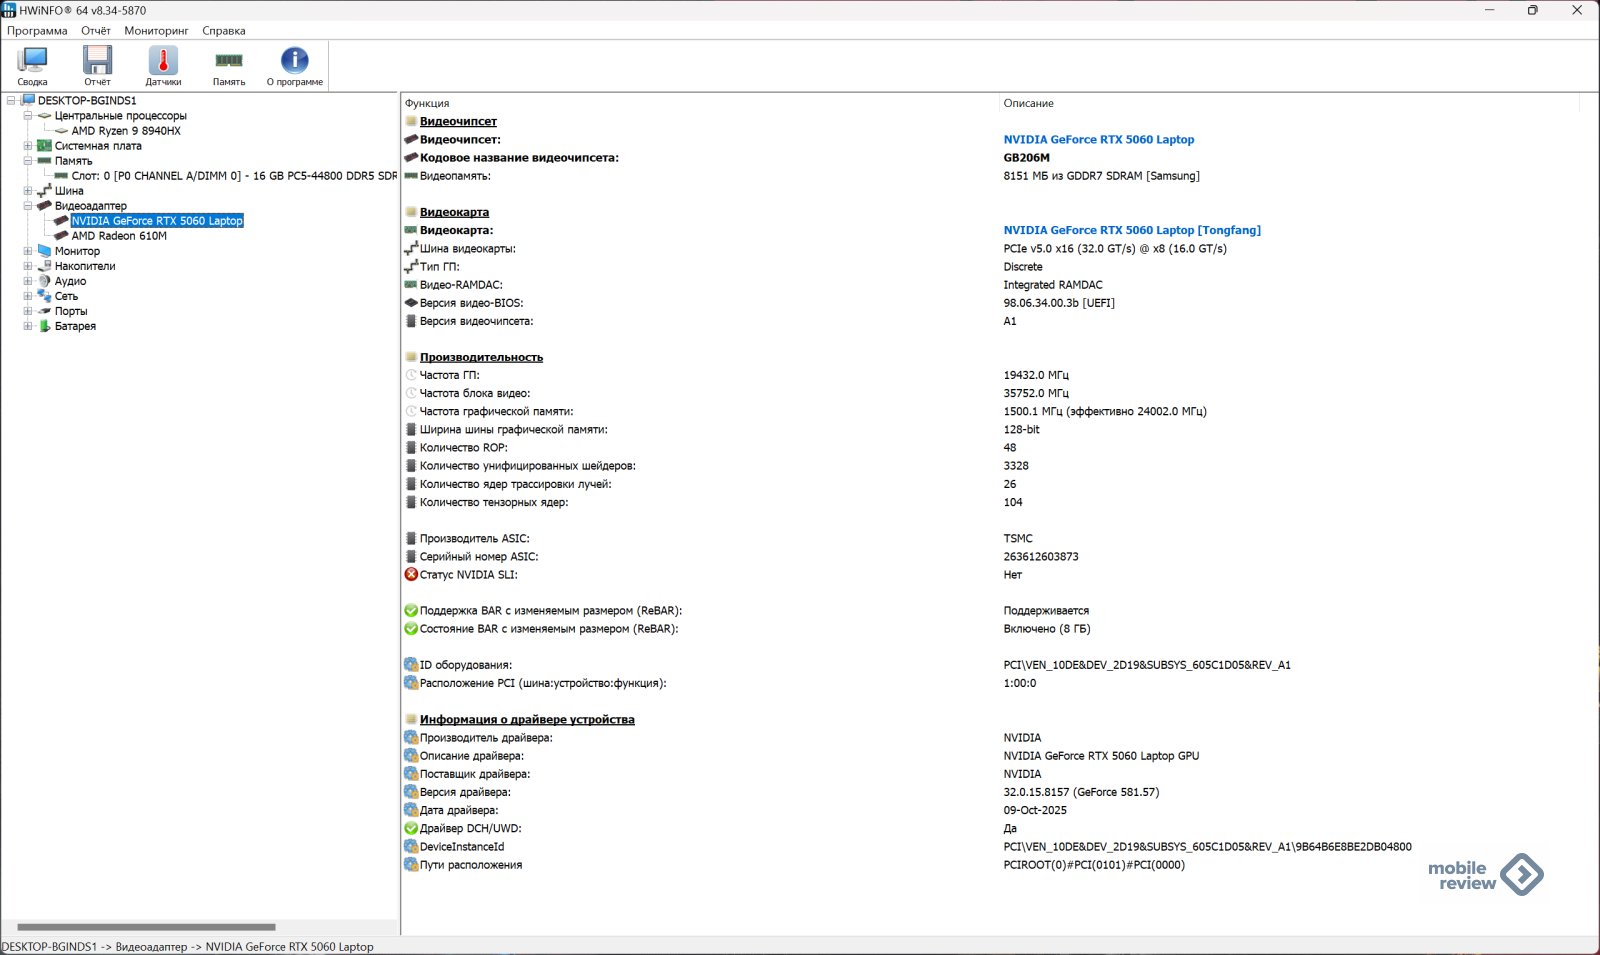Click the Отчет save report icon
Screen dimensions: 1600x955
[x=97, y=66]
